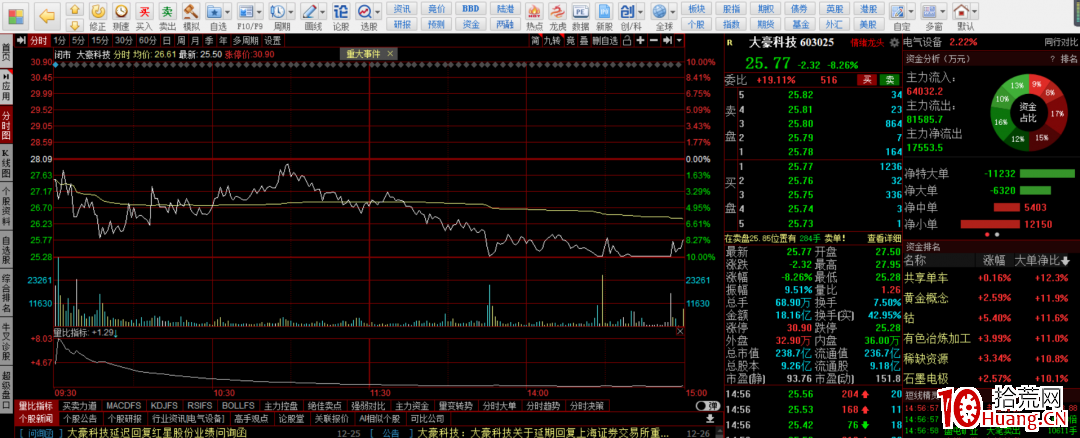This screenshot has width=1080, height=438.
Task: Click the red 买入 buy icon
Action: (143, 11)
